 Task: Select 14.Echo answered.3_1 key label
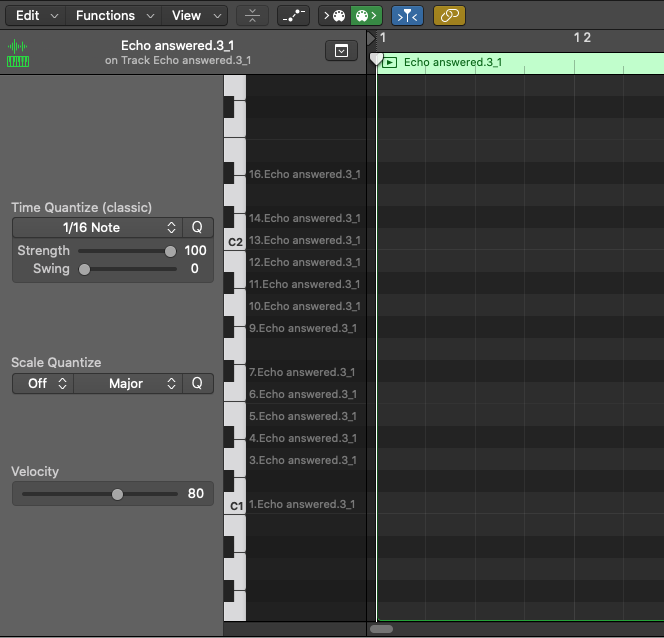(305, 218)
